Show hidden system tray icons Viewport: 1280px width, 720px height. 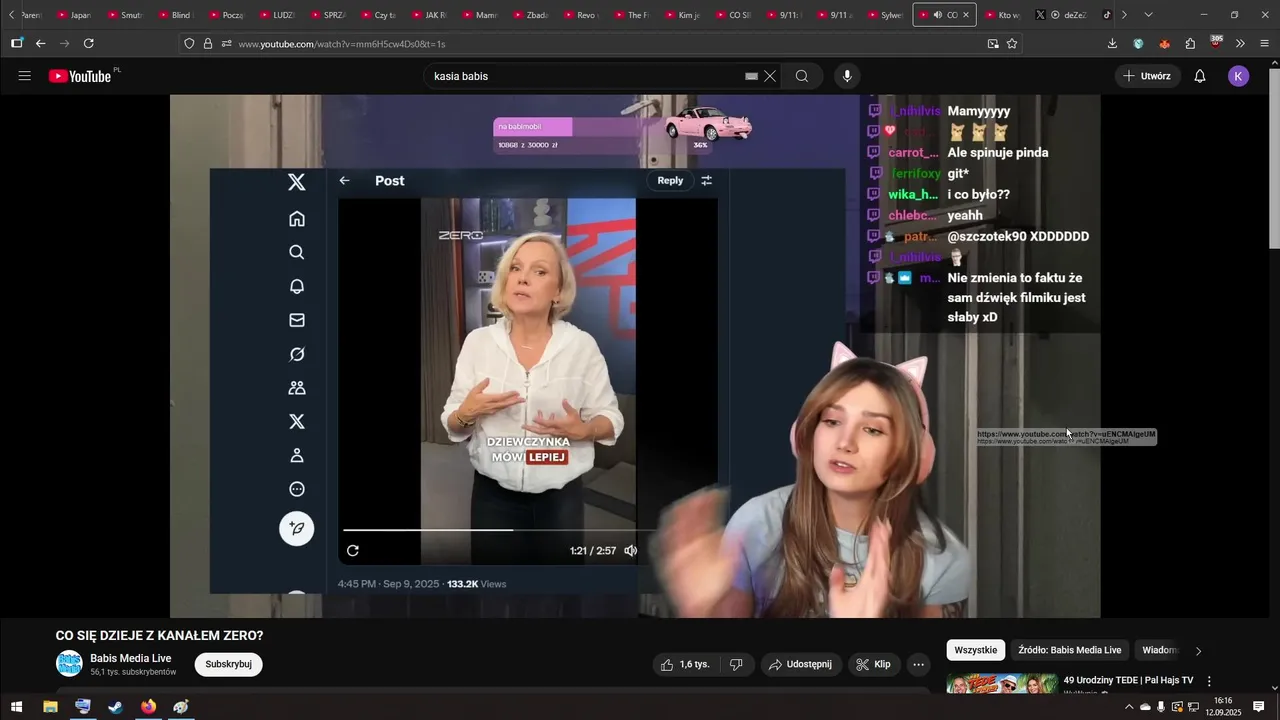point(1130,707)
